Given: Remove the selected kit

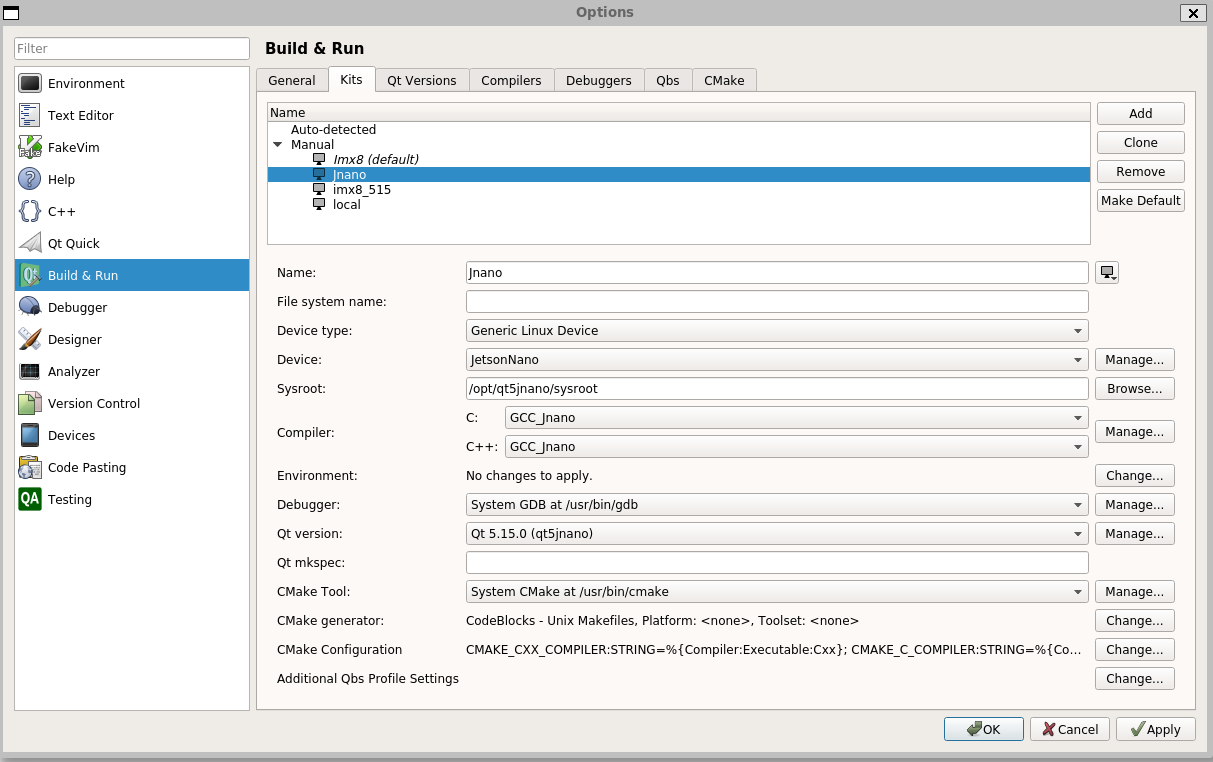Looking at the screenshot, I should 1141,172.
